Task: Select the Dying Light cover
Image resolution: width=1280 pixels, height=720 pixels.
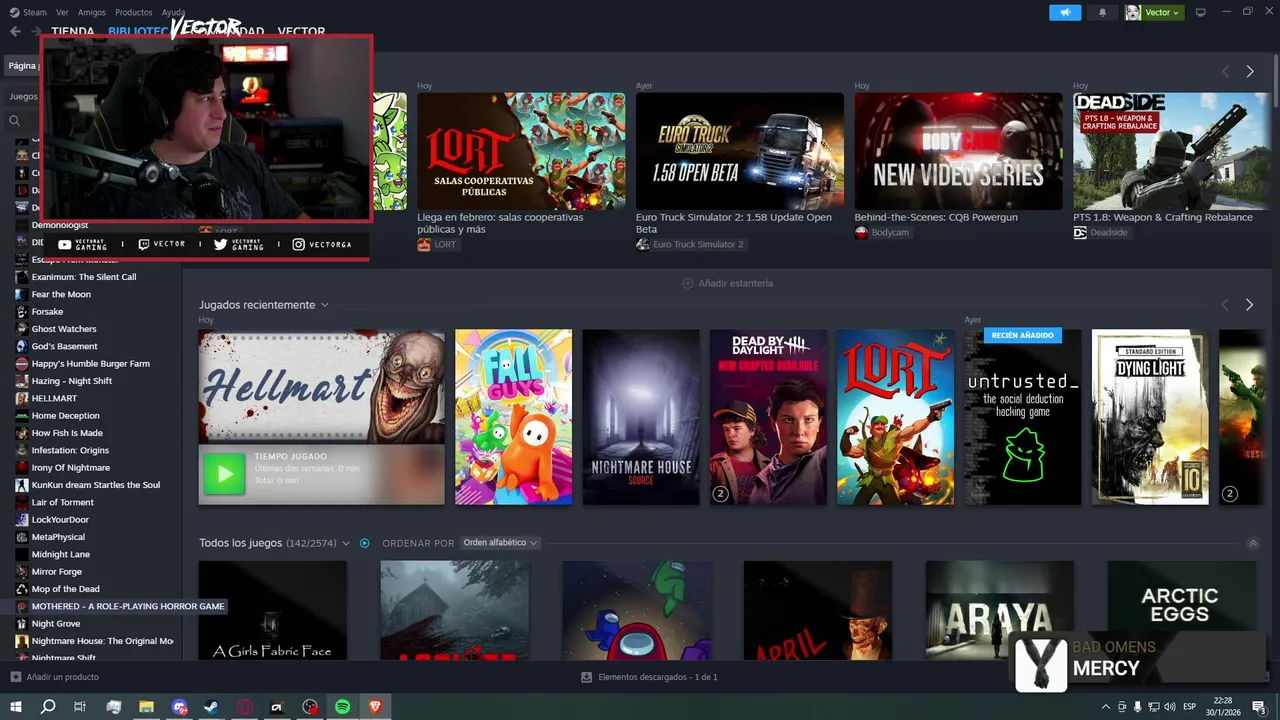Action: (1150, 417)
